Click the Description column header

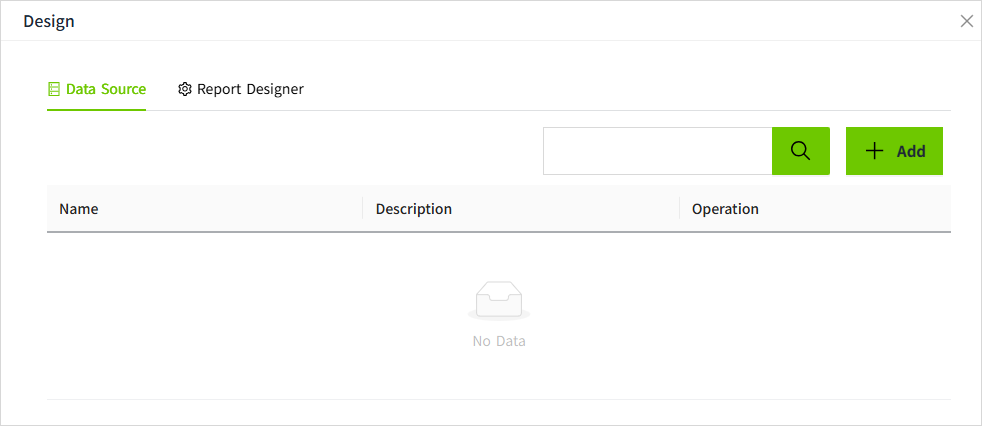tap(414, 209)
